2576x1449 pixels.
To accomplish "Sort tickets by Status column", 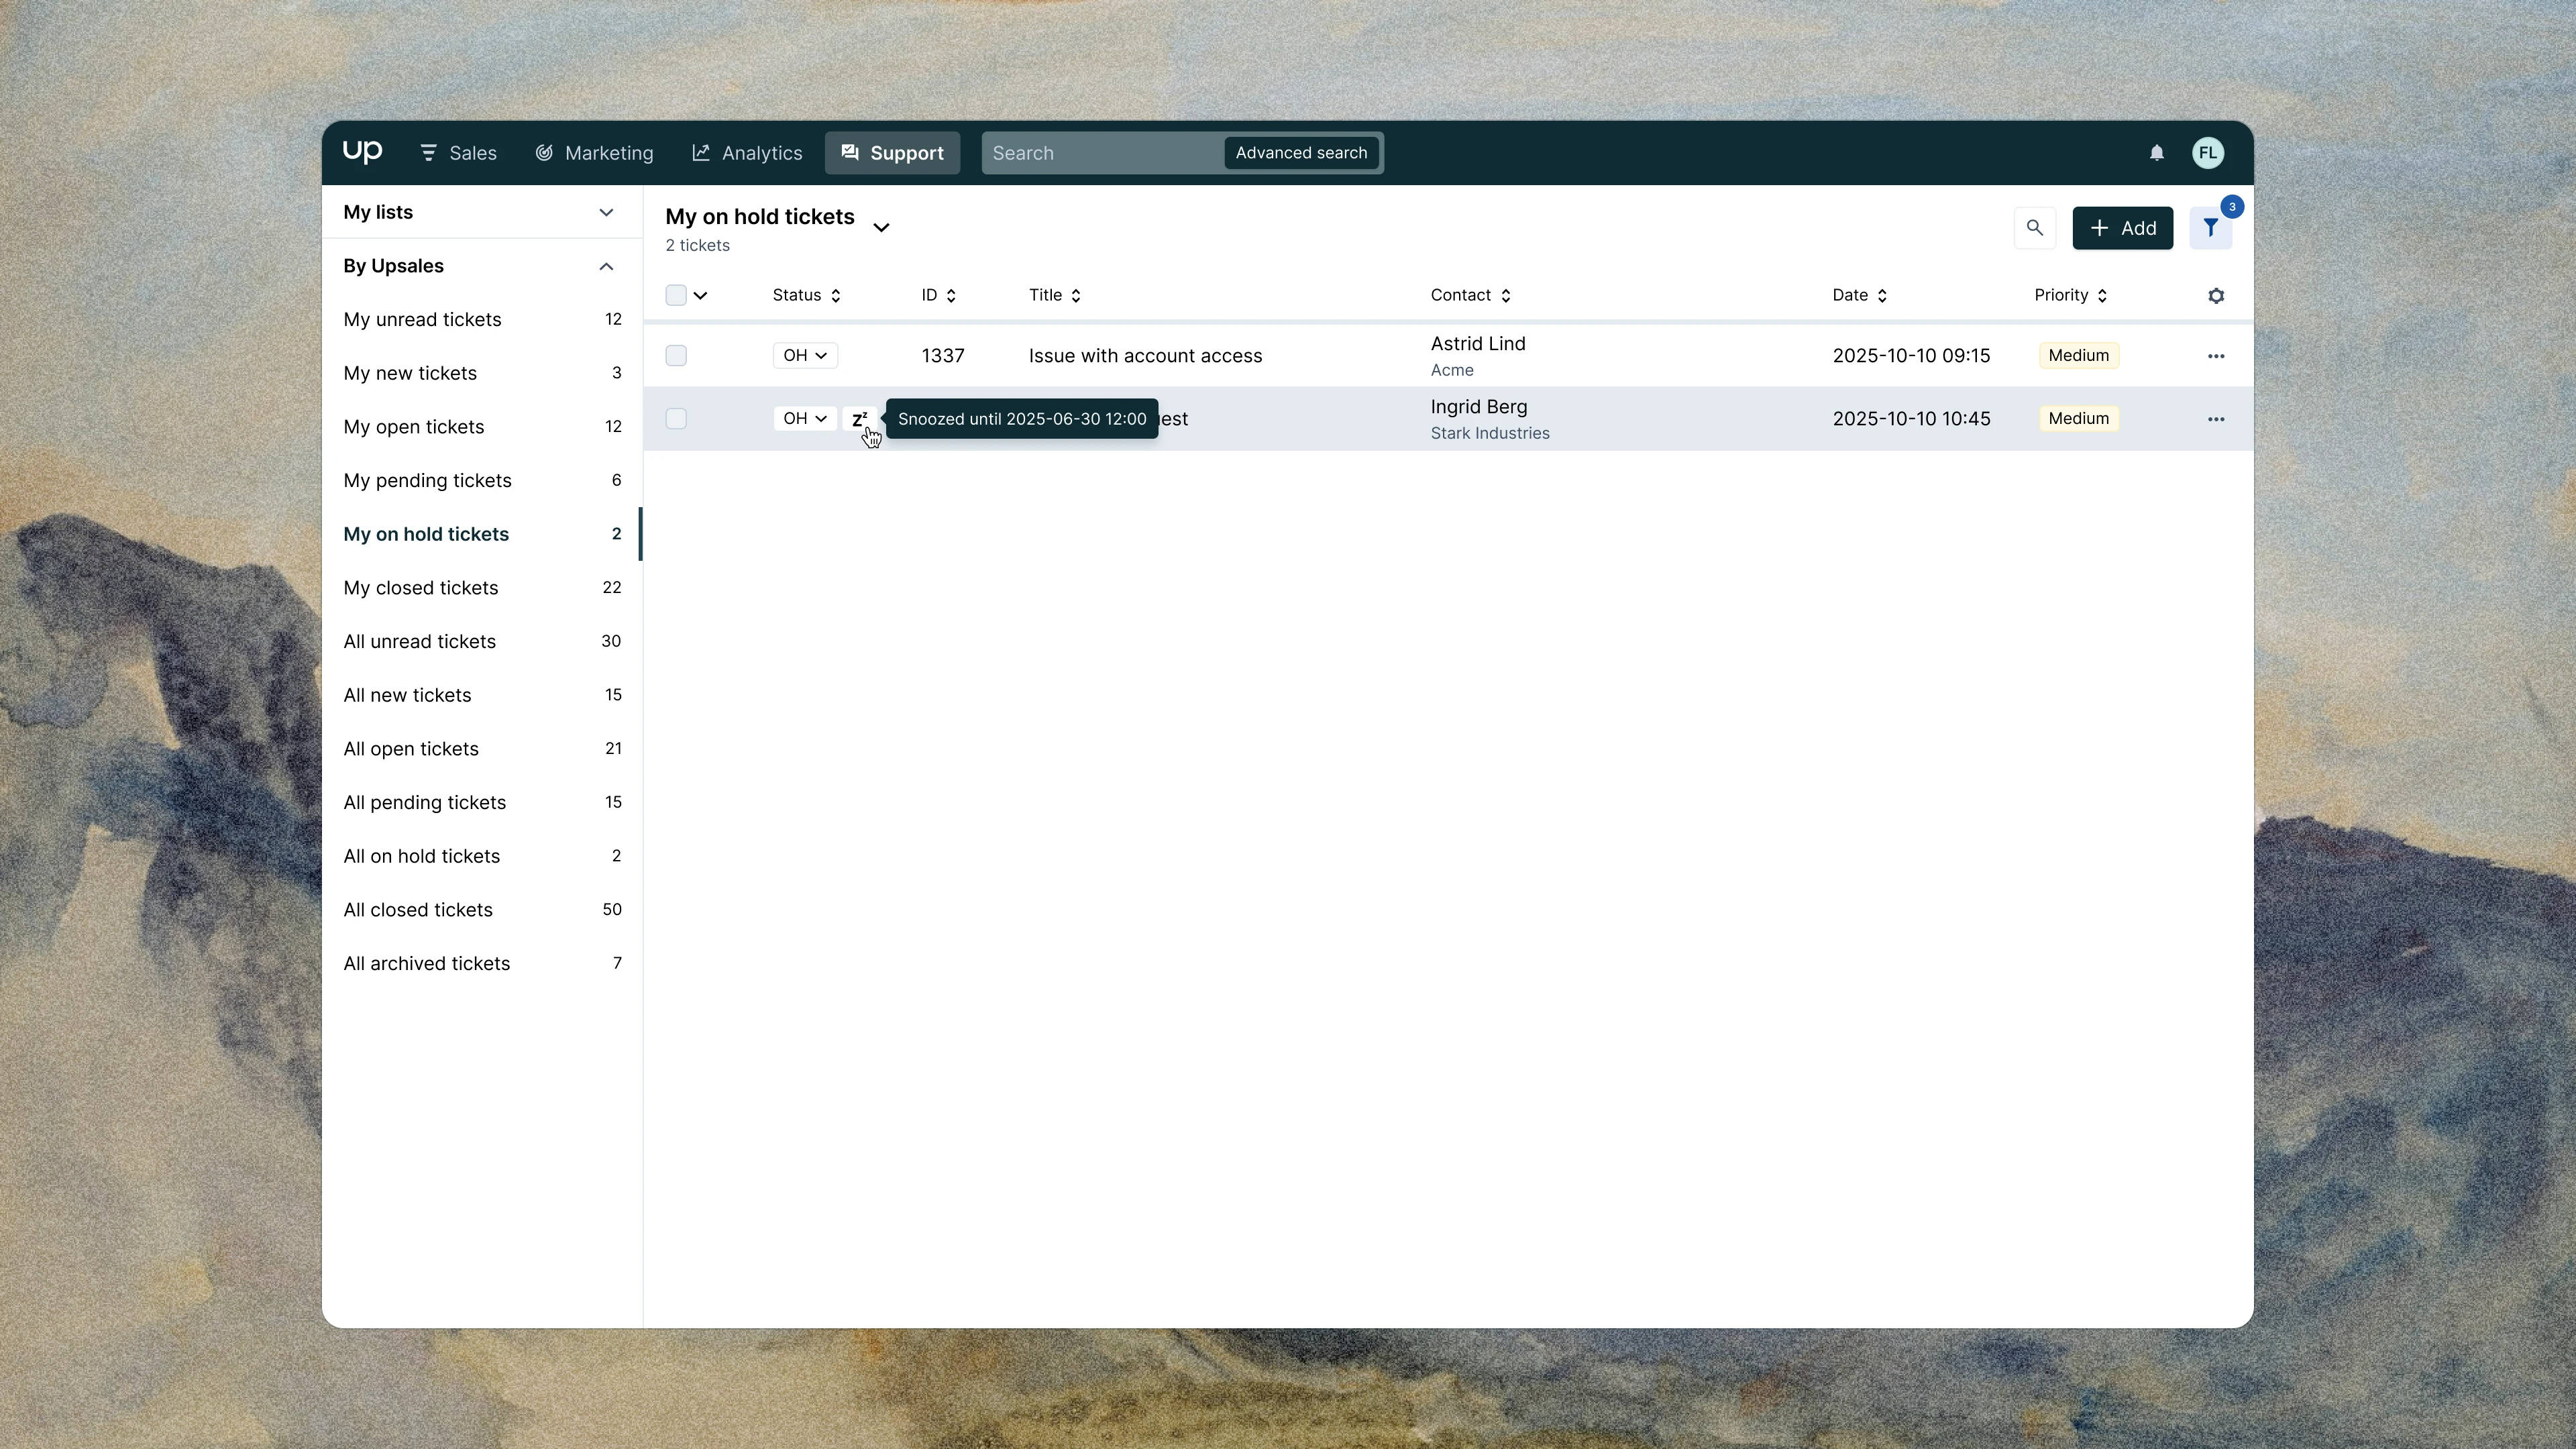I will pyautogui.click(x=807, y=295).
